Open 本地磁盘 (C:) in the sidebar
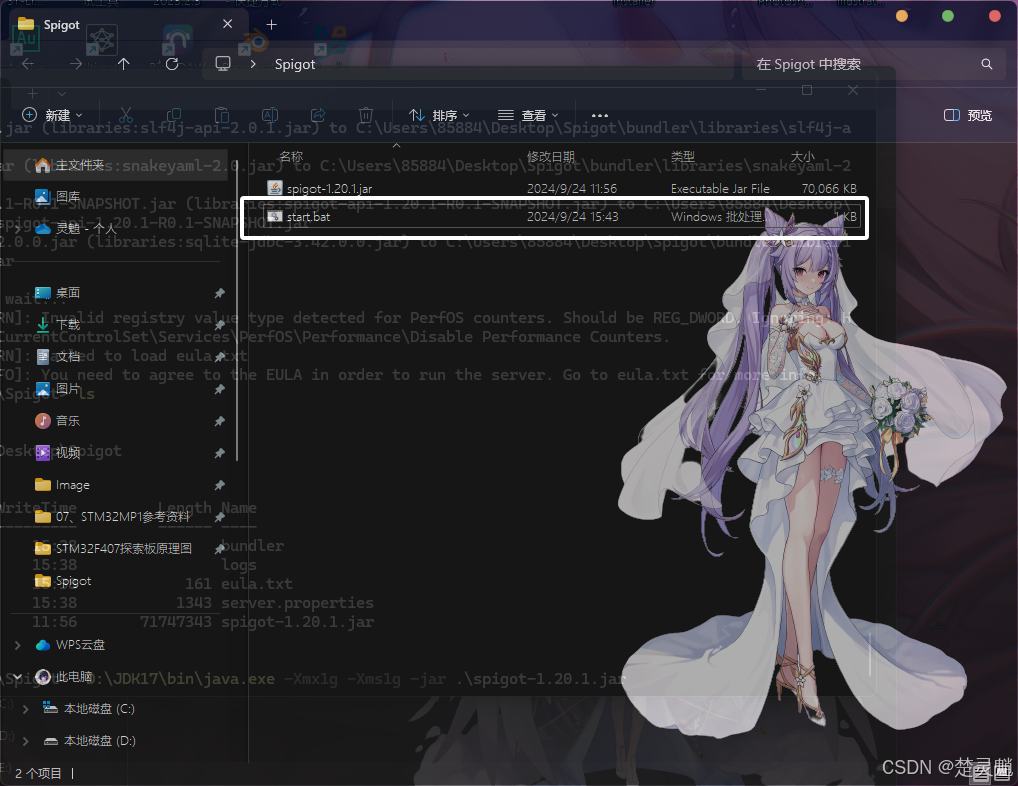Screen dimensions: 1018x786 pyautogui.click(x=99, y=709)
